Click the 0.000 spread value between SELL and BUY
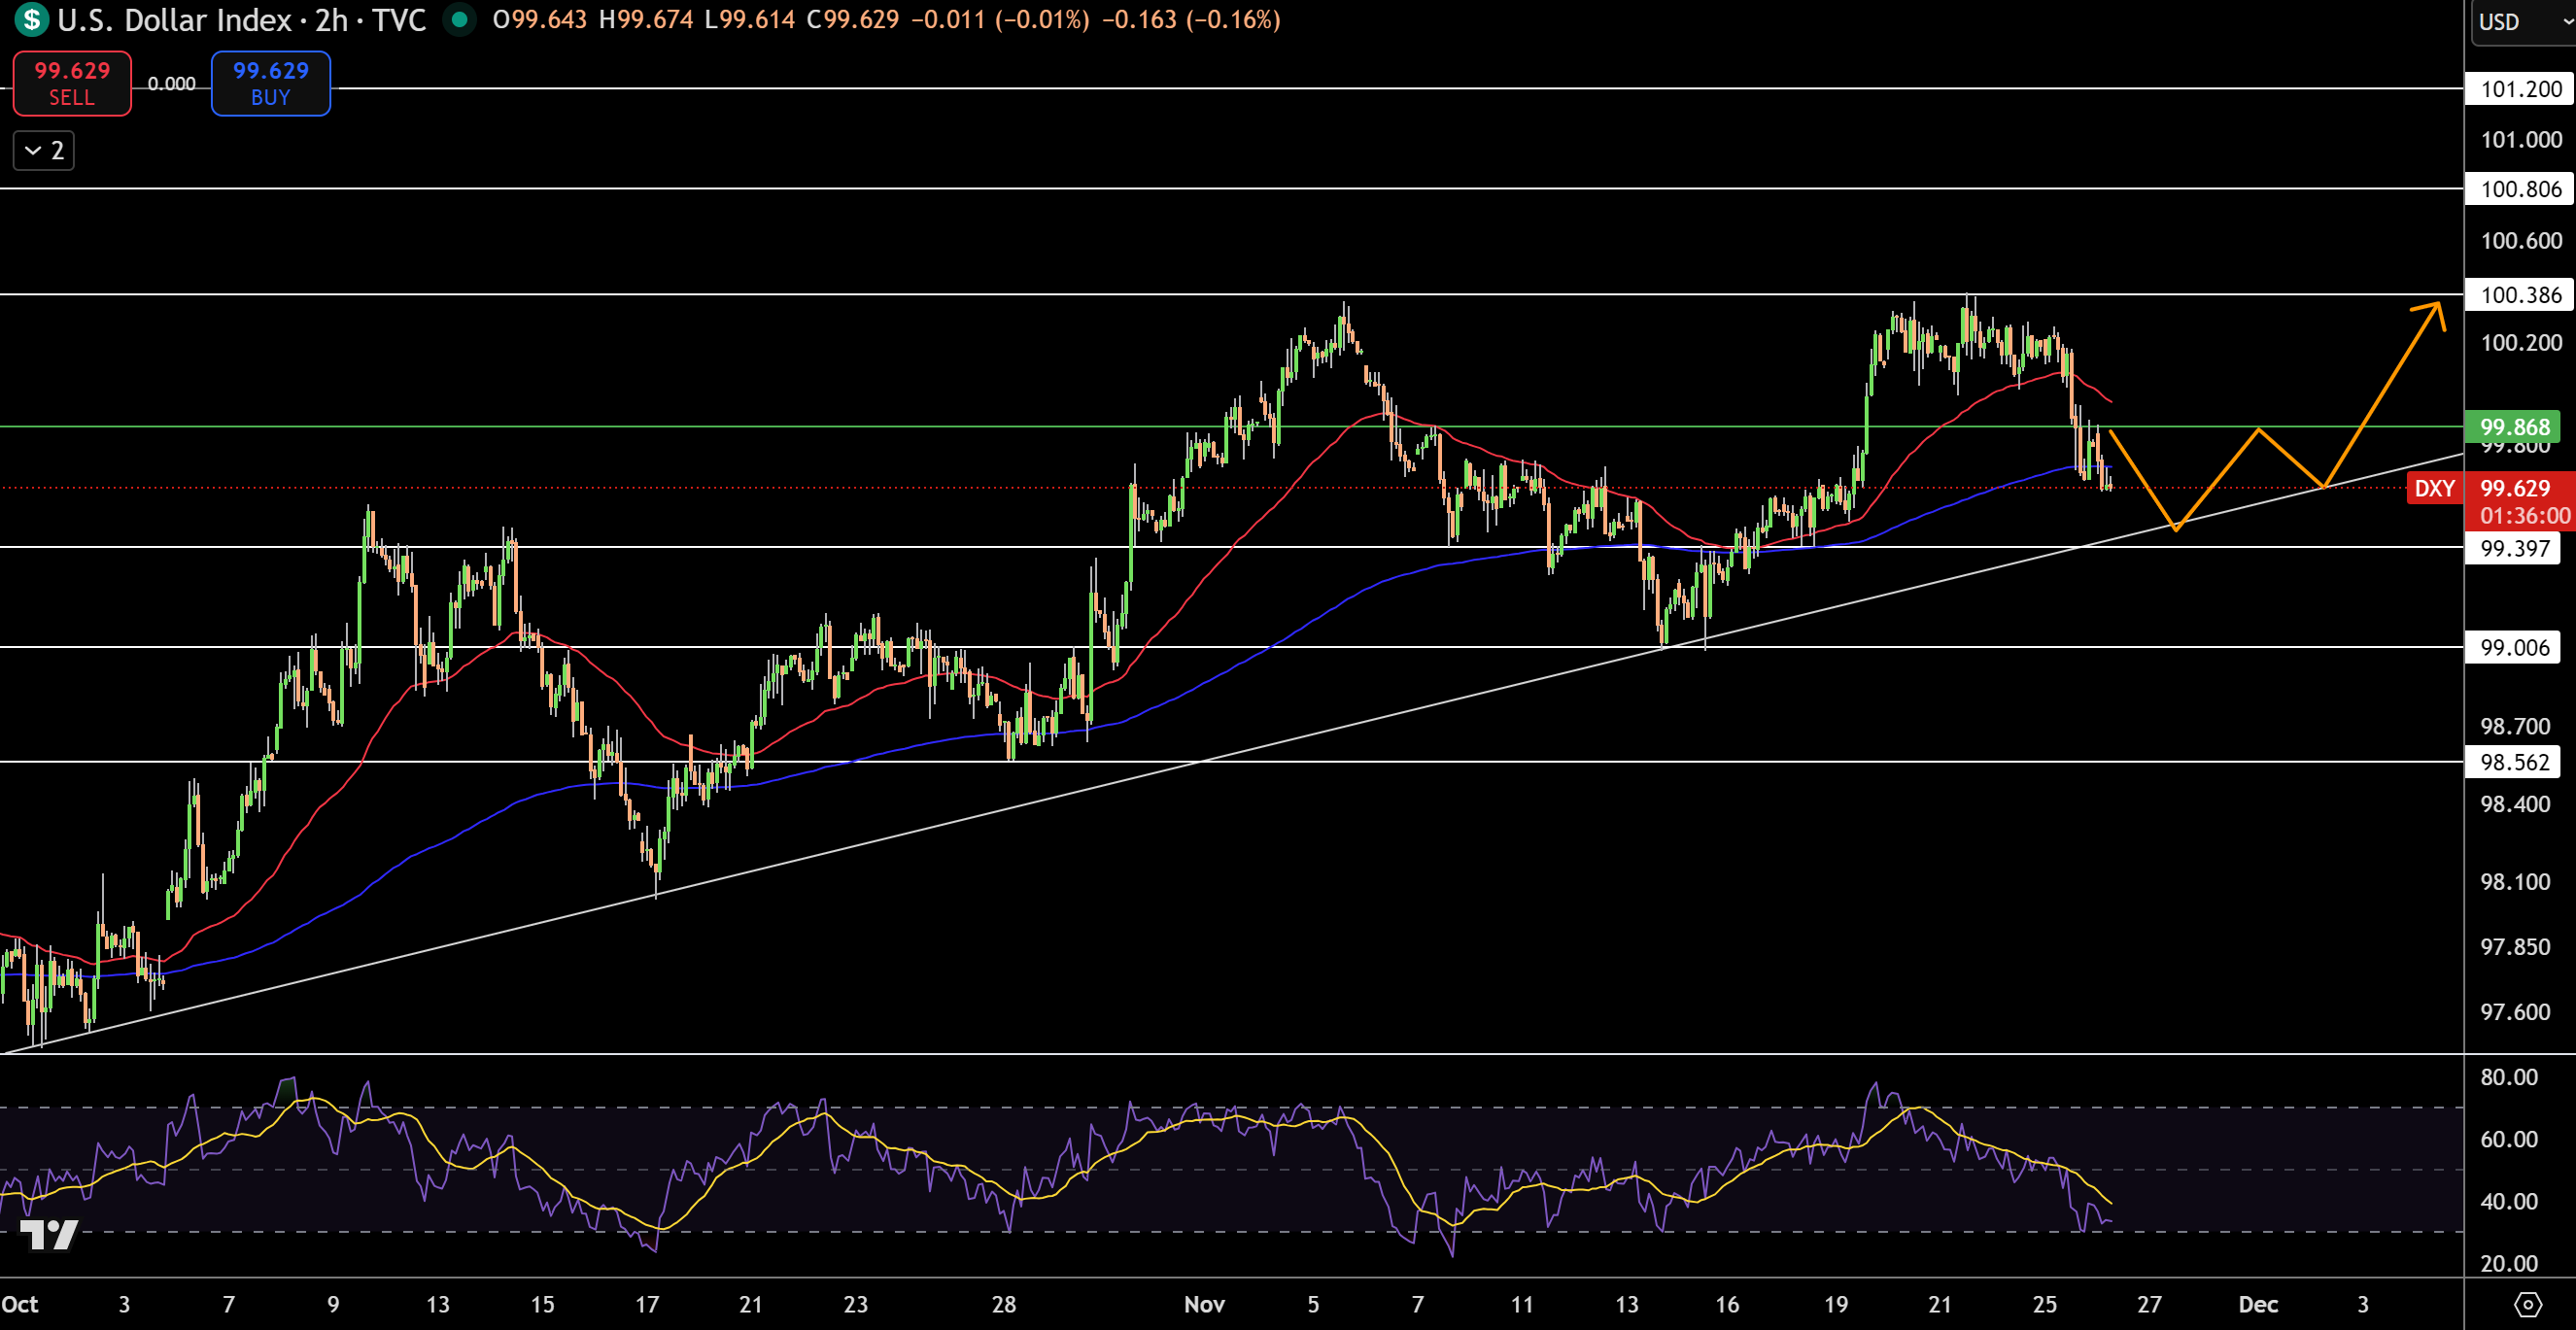 171,84
